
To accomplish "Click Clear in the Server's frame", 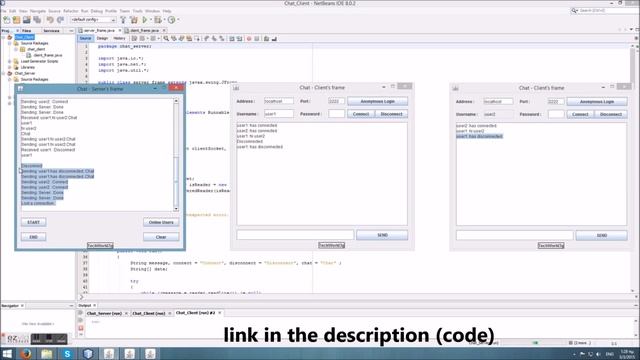I will click(161, 237).
